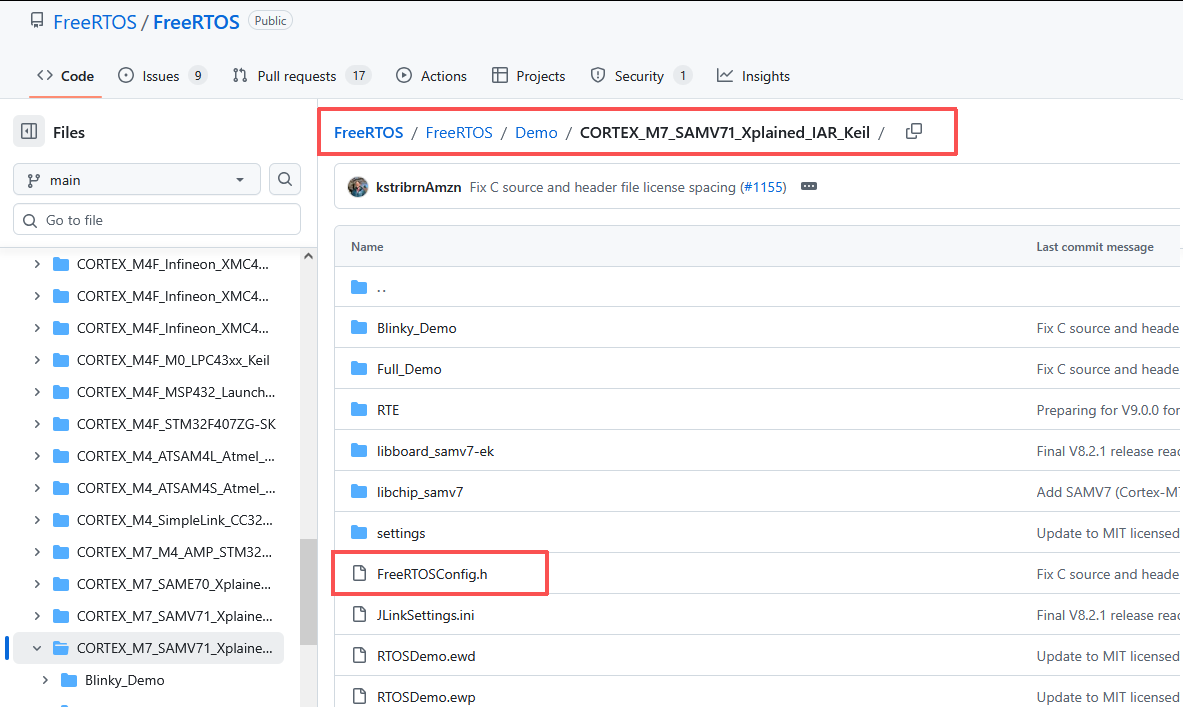
Task: Open the RTOSDemo.ewd file
Action: point(426,656)
